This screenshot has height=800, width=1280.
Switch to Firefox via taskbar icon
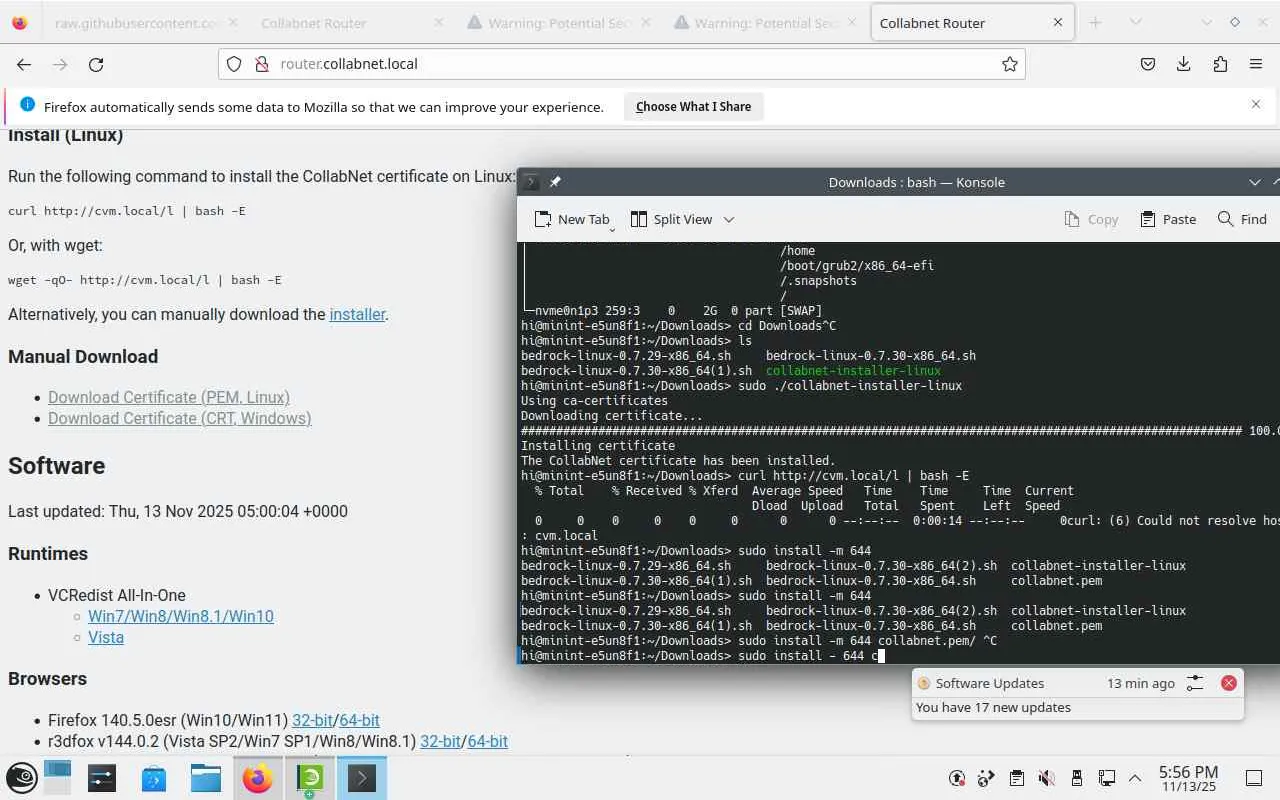(258, 778)
